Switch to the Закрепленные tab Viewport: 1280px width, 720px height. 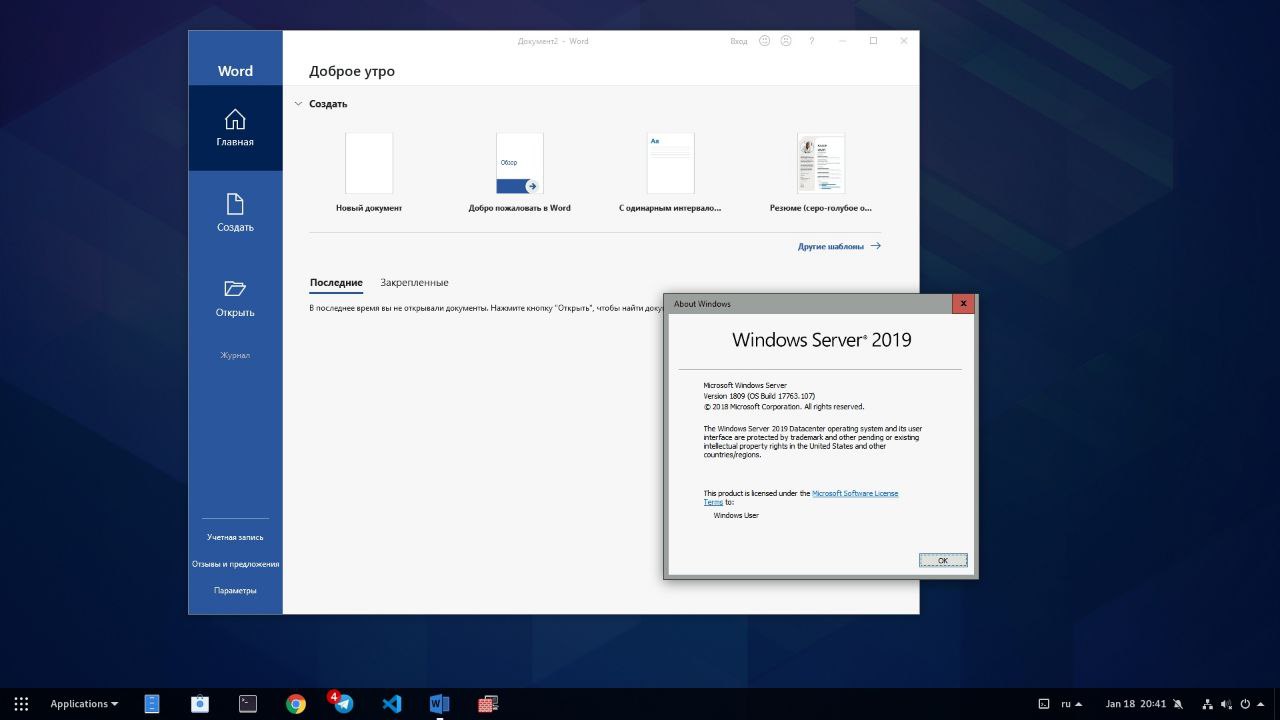(414, 283)
